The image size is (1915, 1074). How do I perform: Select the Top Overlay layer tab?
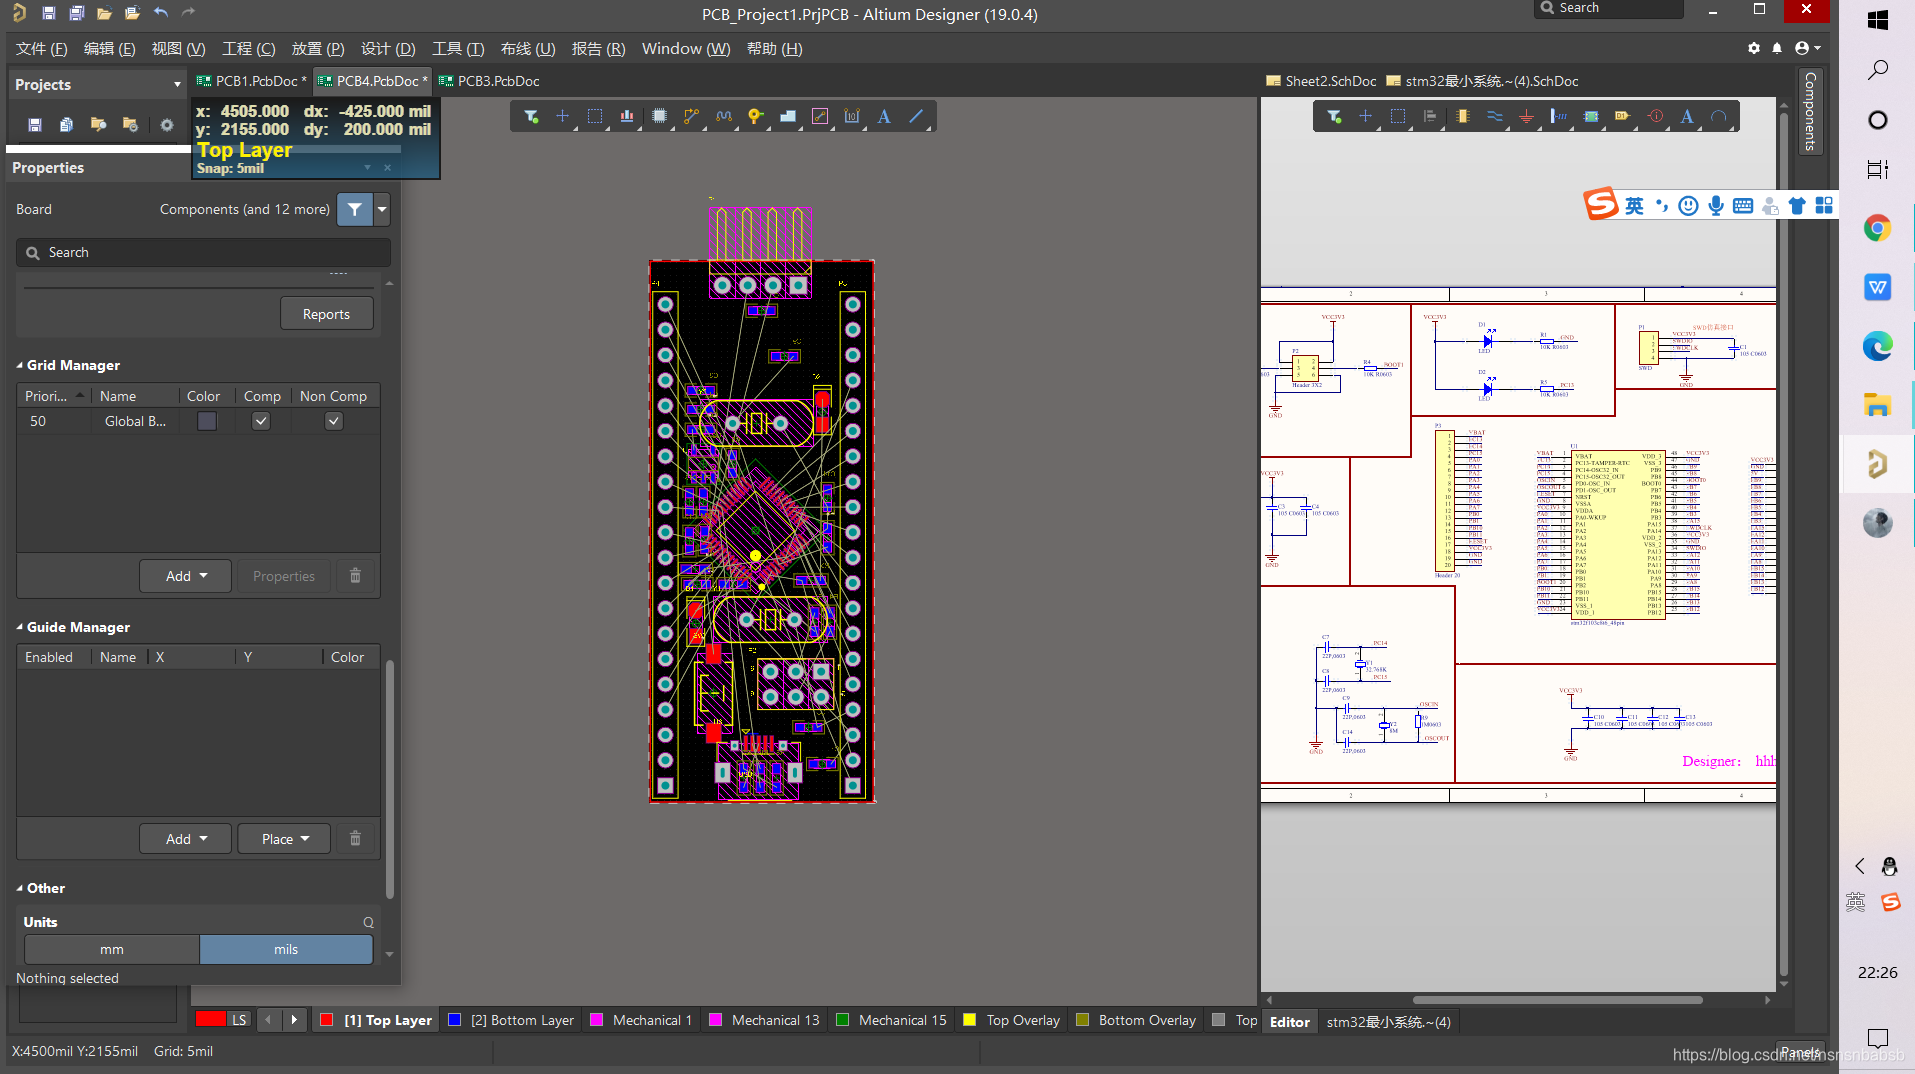pos(1011,1020)
